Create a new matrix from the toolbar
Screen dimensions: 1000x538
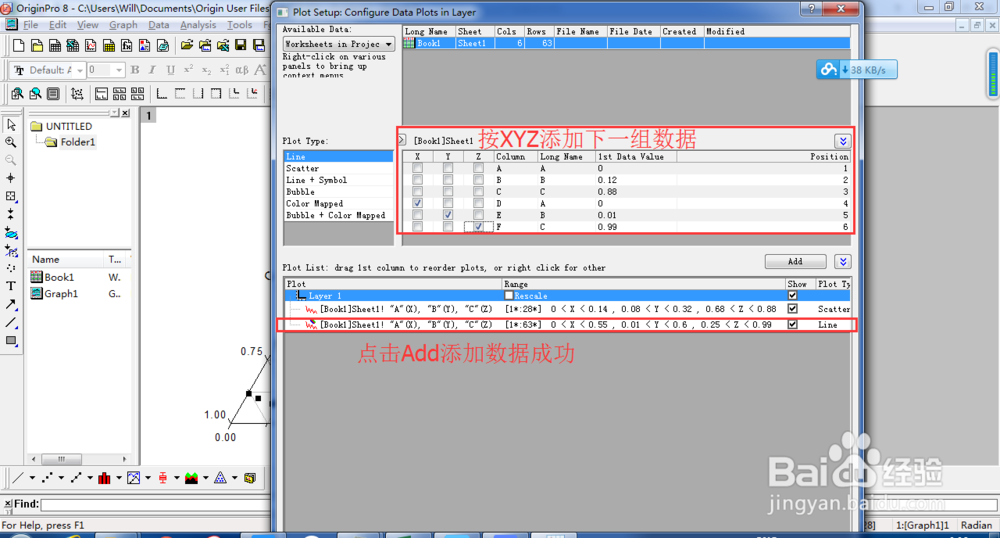[109, 45]
